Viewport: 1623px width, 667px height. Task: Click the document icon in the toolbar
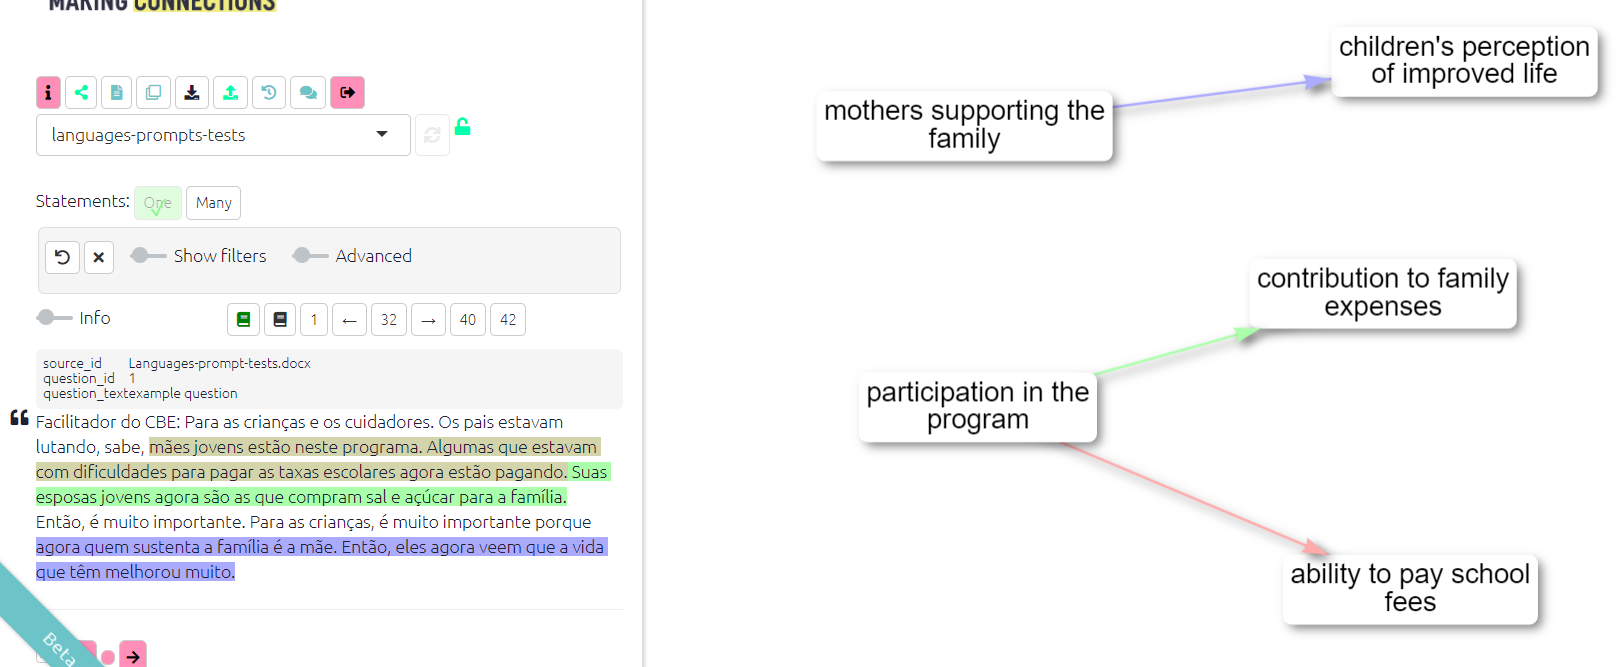pos(116,92)
